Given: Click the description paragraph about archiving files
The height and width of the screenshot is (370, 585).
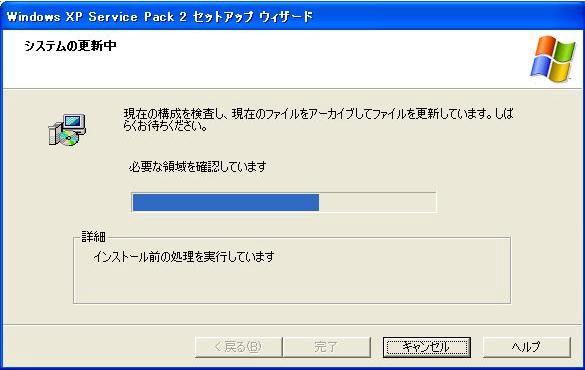Looking at the screenshot, I should [318, 119].
